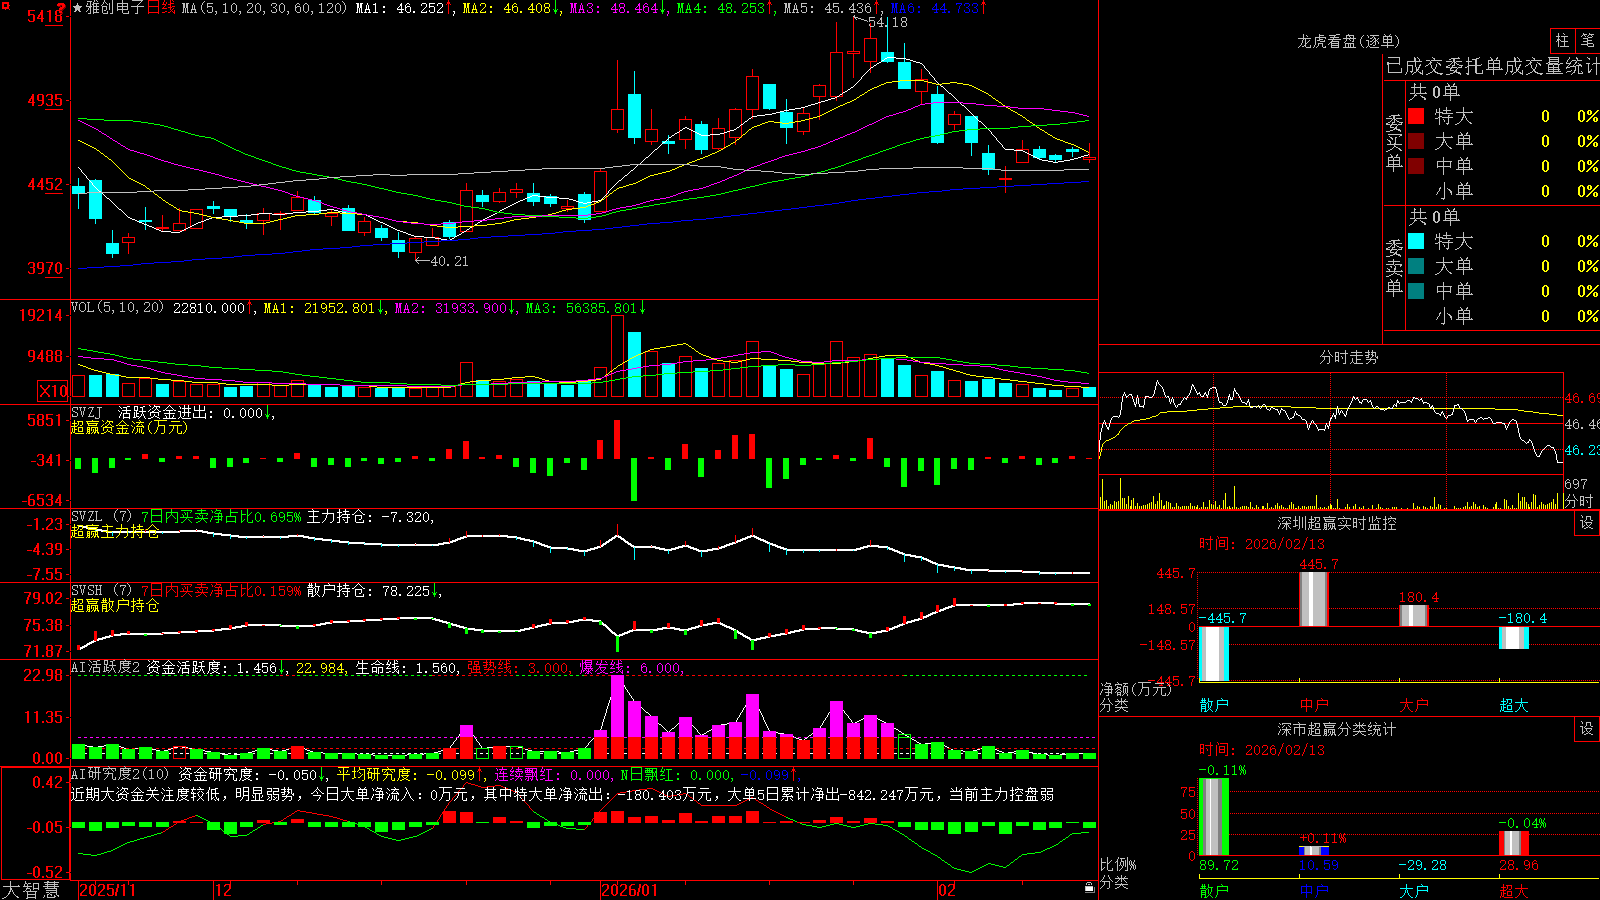Screen dimensions: 1600x900
Task: Click the X10 volume multiplier box
Action: [x=53, y=391]
